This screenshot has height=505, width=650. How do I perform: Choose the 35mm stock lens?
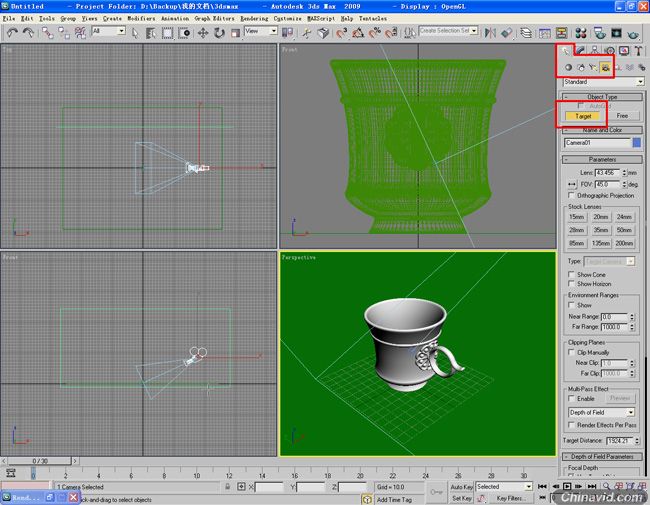tap(601, 230)
